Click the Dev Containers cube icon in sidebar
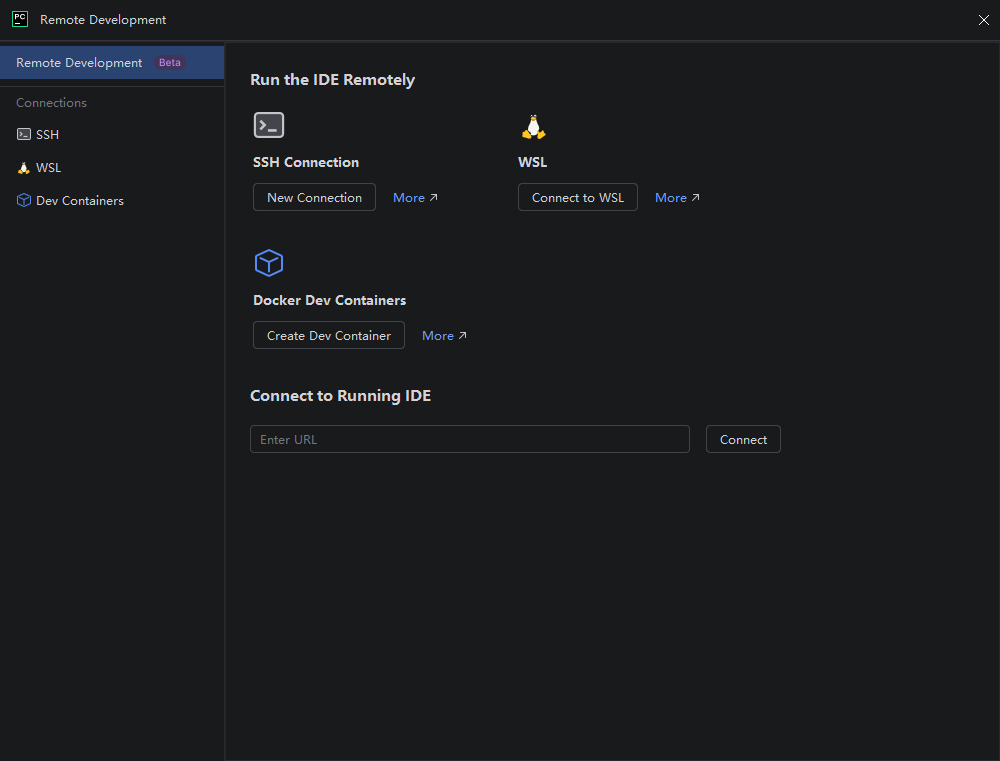Screen dimensions: 1000x761 point(24,200)
